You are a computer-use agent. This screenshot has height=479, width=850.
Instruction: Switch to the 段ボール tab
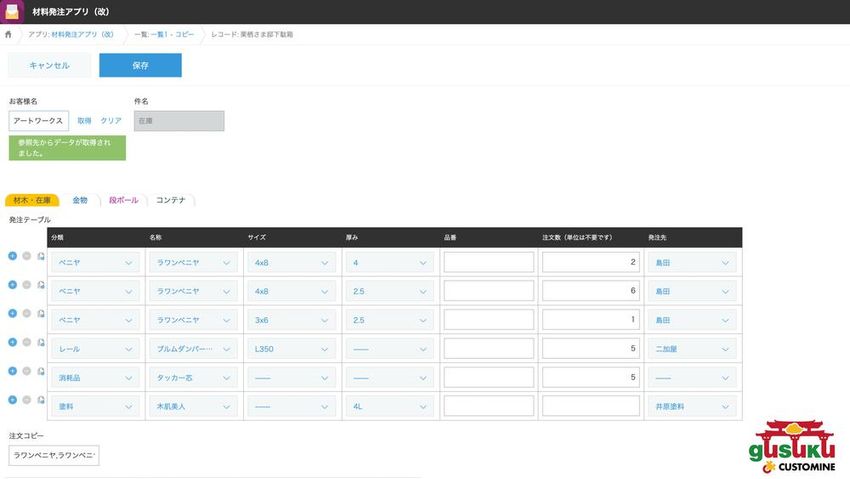[122, 200]
